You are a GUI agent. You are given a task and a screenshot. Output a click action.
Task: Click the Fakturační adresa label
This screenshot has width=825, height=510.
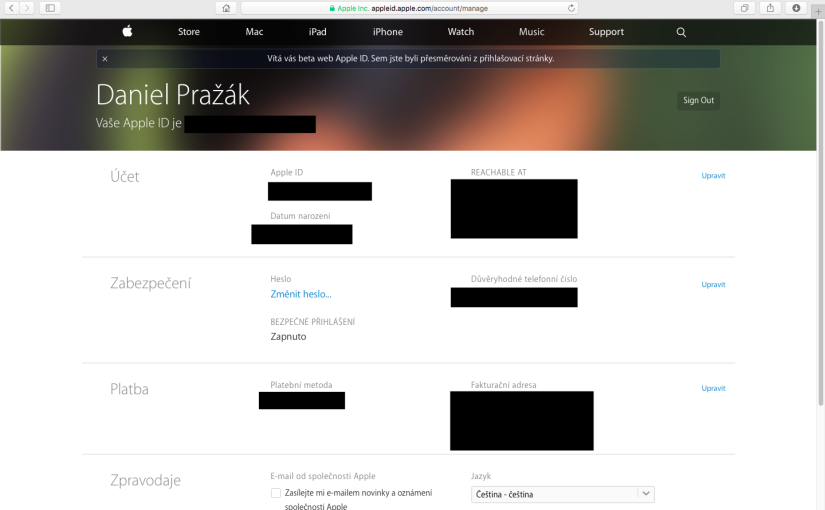[504, 385]
